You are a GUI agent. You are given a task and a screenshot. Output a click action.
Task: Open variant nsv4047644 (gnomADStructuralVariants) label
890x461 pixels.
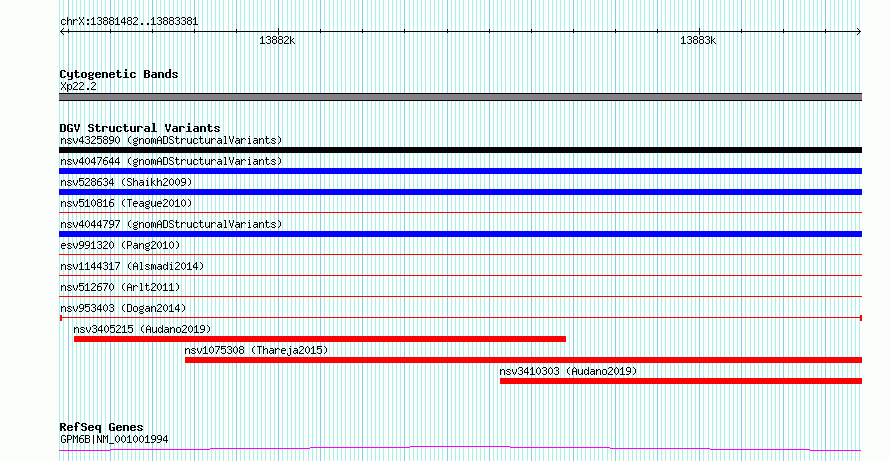coord(171,161)
